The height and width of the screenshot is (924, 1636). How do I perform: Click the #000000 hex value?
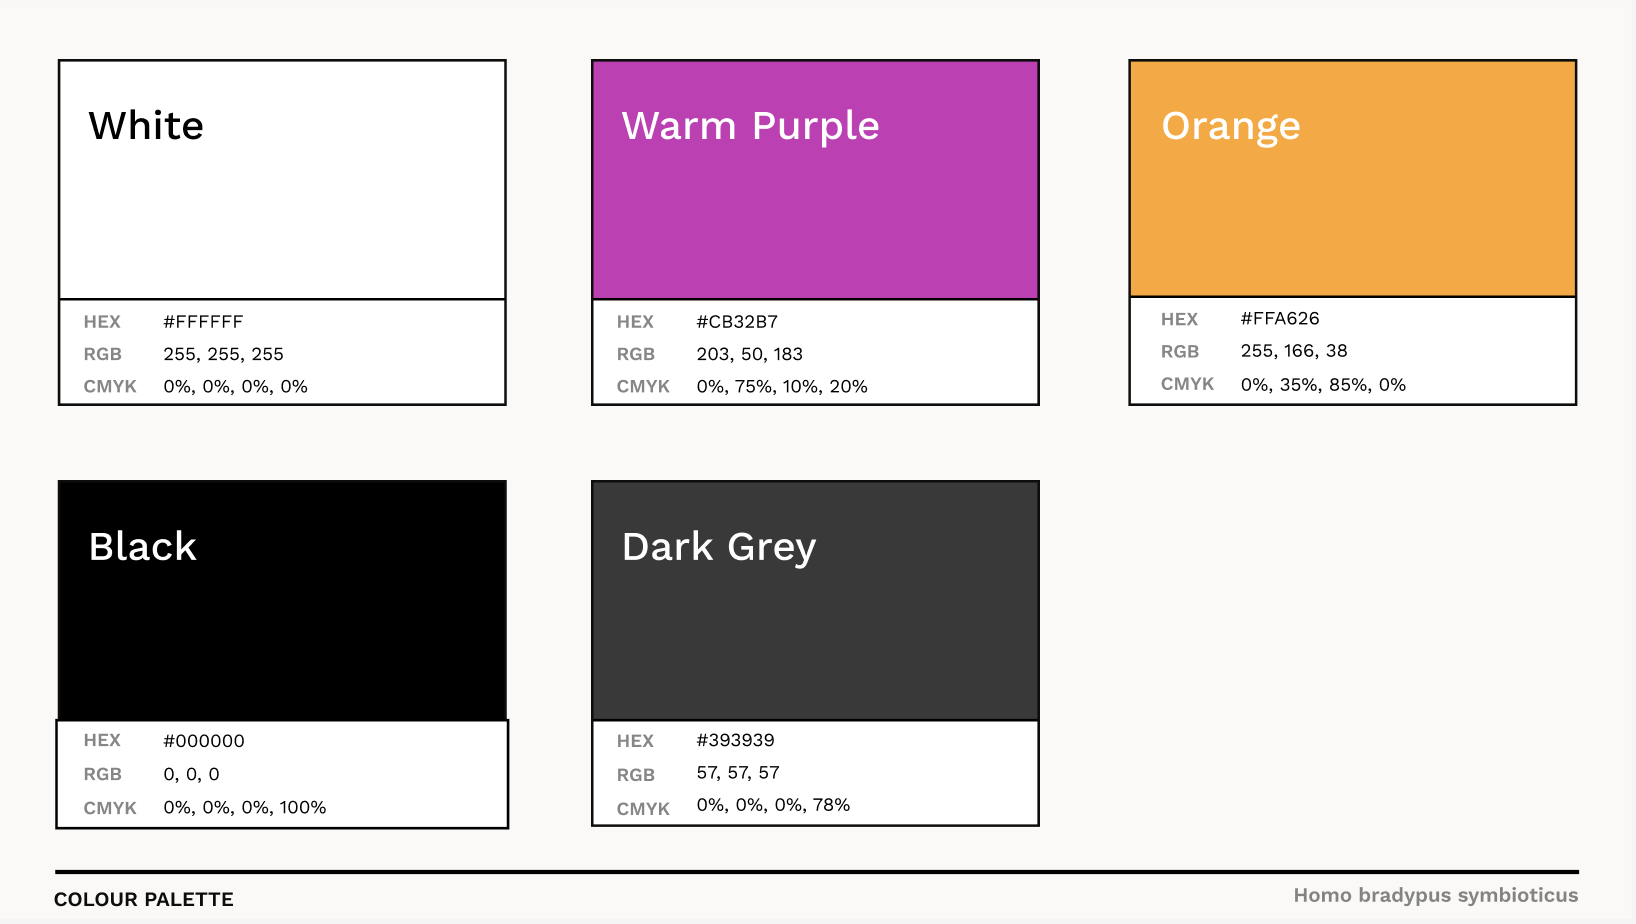tap(204, 741)
